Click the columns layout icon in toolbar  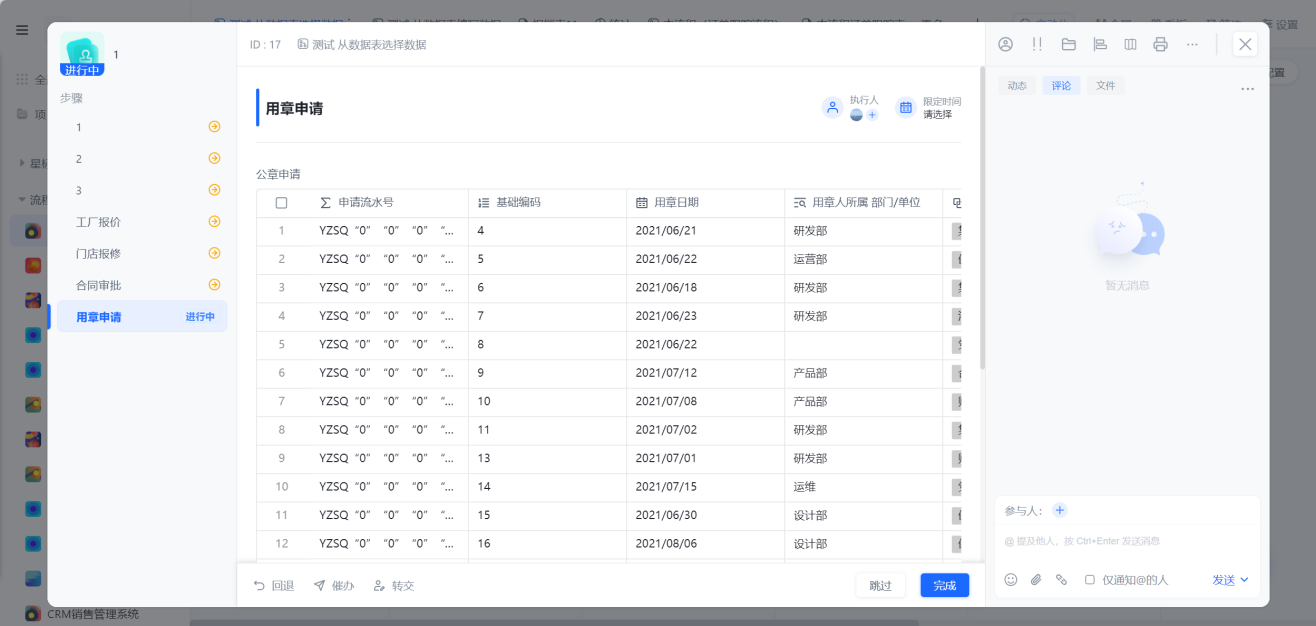click(1130, 44)
